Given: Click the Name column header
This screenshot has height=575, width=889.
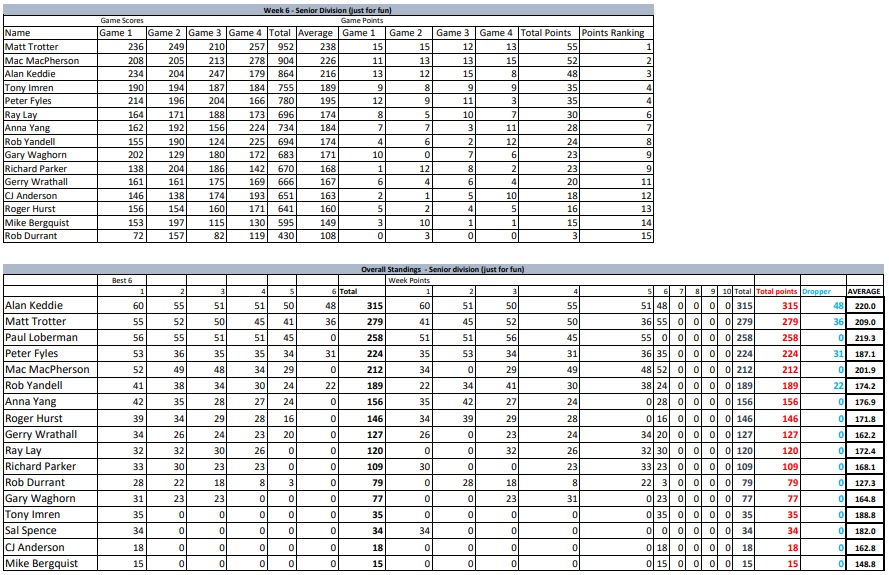Looking at the screenshot, I should [x=18, y=33].
